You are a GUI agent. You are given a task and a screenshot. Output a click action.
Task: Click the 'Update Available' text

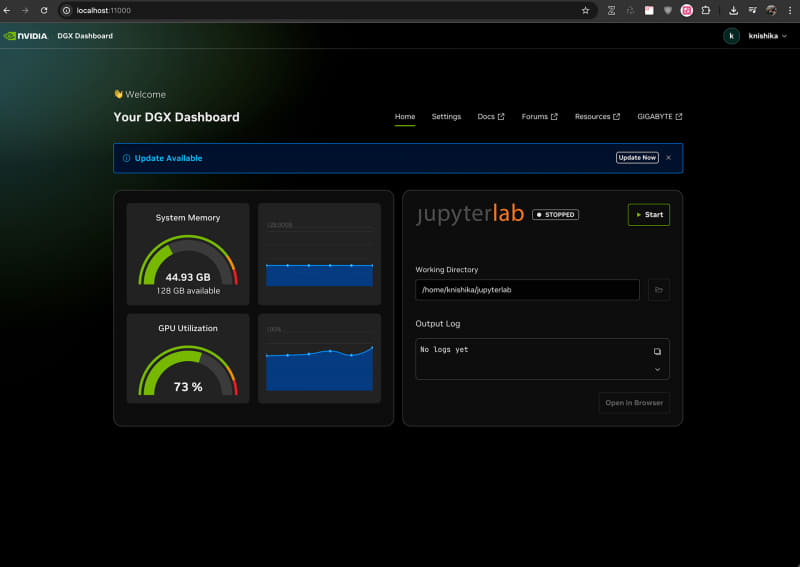tap(168, 158)
